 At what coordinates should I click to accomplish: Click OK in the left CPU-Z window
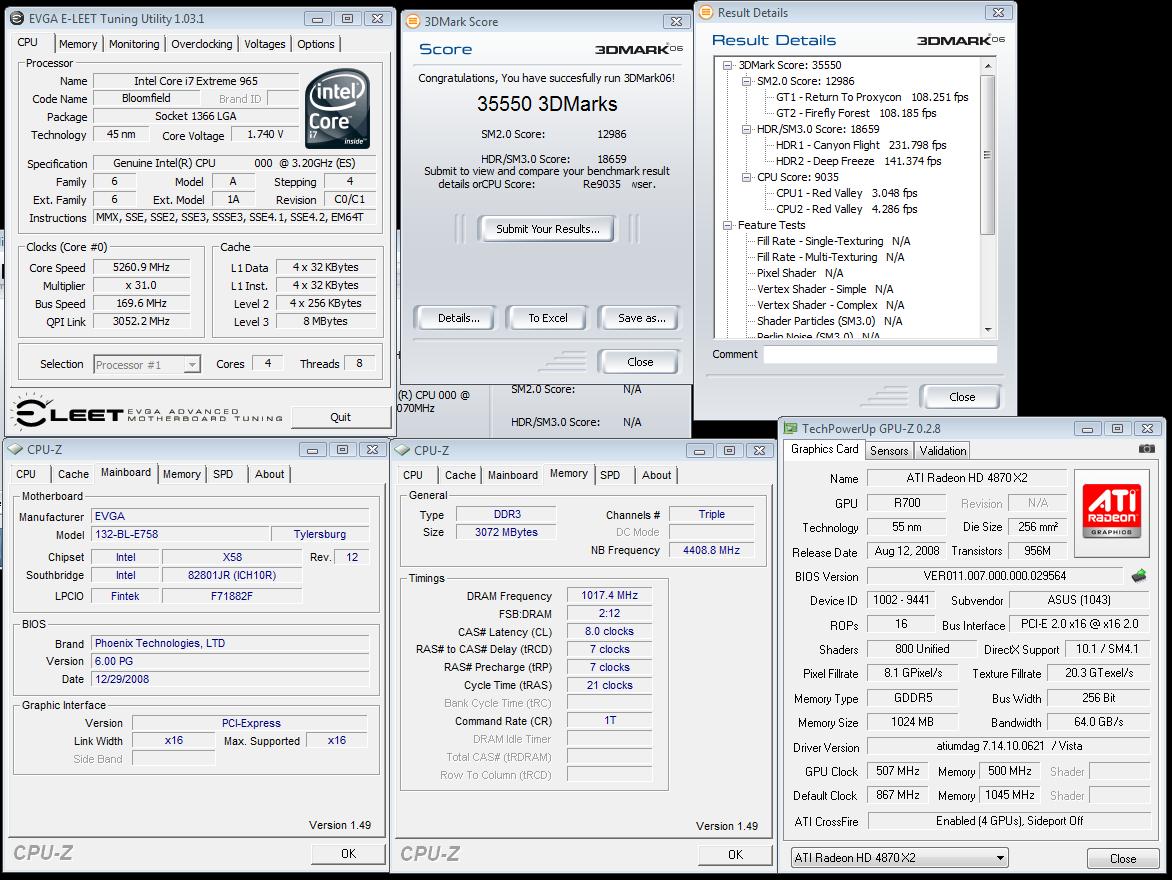point(348,854)
